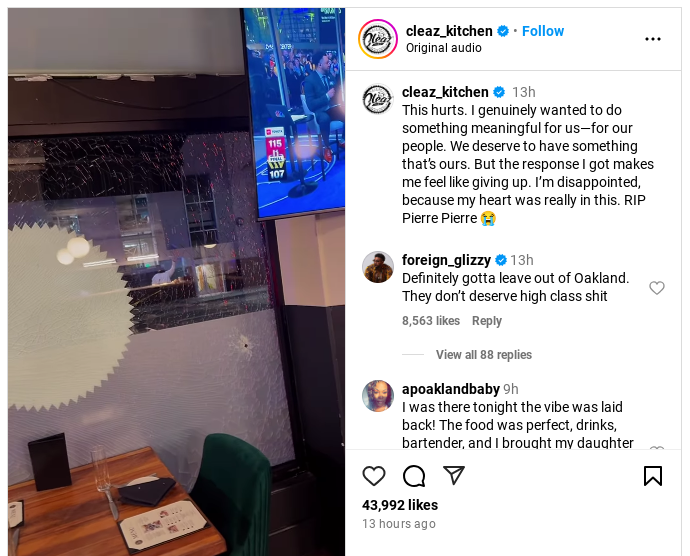
Task: Follow the cleaz_kitchen account
Action: point(543,31)
